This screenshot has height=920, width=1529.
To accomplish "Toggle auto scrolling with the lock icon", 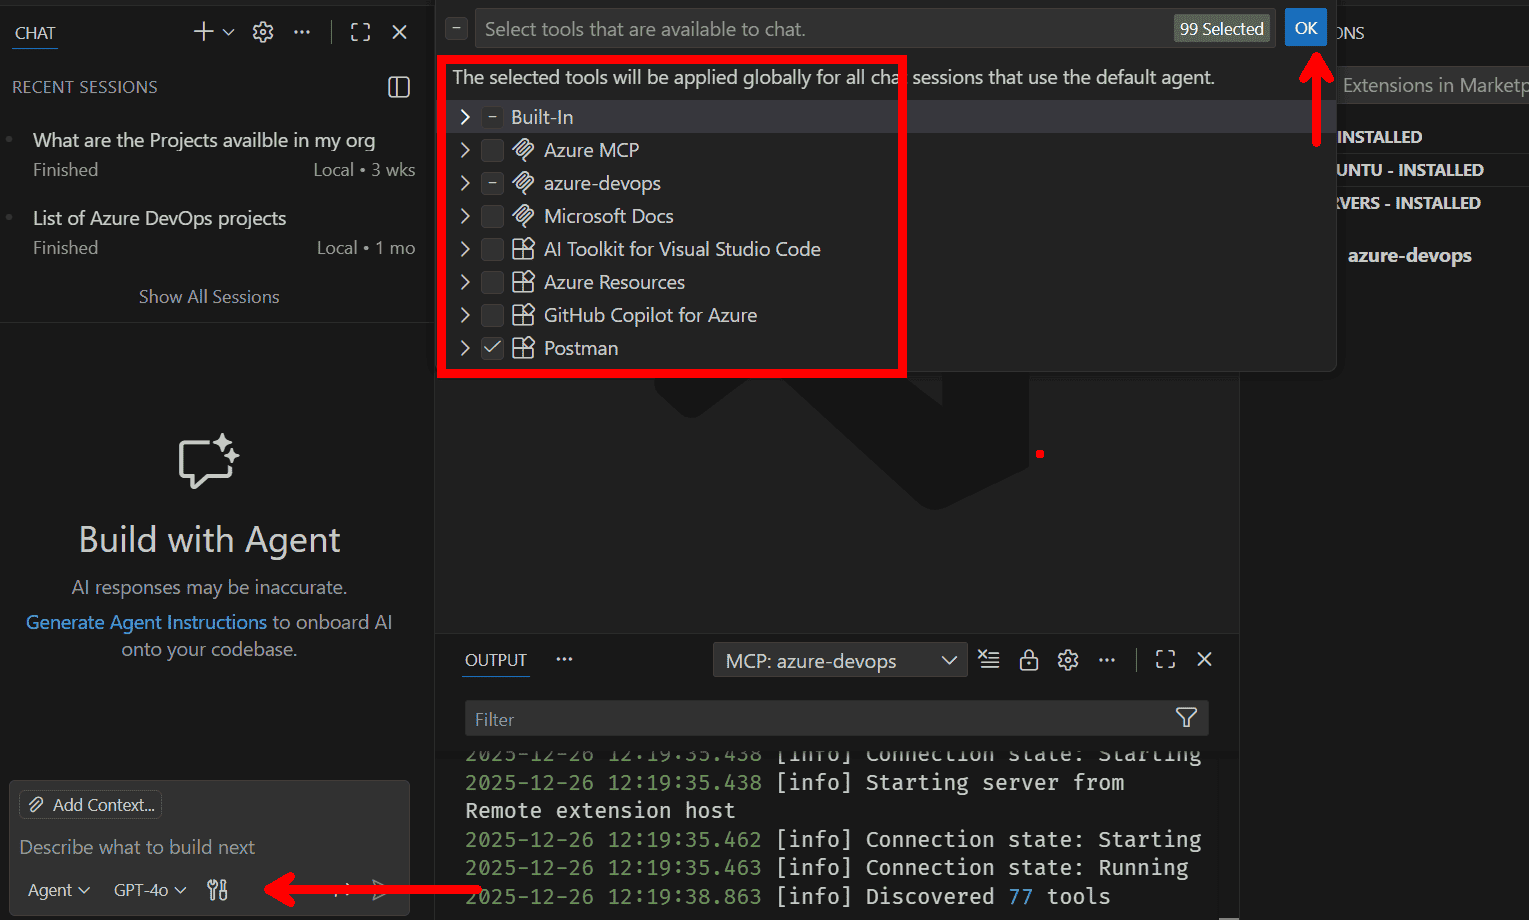I will coord(1029,659).
